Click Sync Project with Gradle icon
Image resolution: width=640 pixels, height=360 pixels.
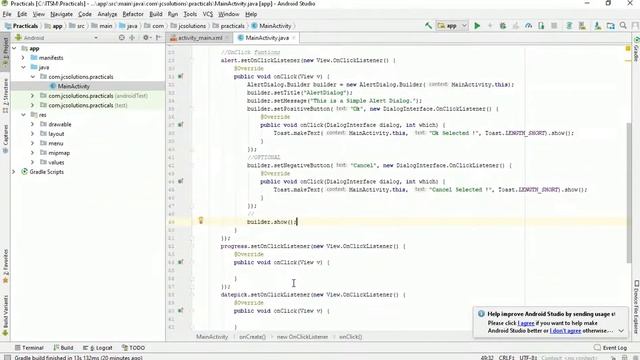click(569, 26)
